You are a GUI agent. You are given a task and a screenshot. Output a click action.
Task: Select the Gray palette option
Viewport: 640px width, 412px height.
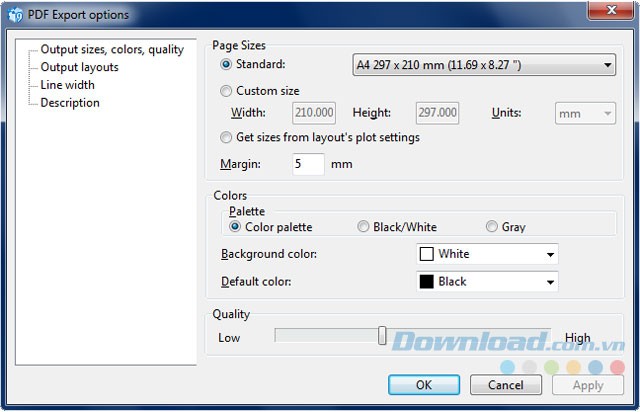(491, 226)
